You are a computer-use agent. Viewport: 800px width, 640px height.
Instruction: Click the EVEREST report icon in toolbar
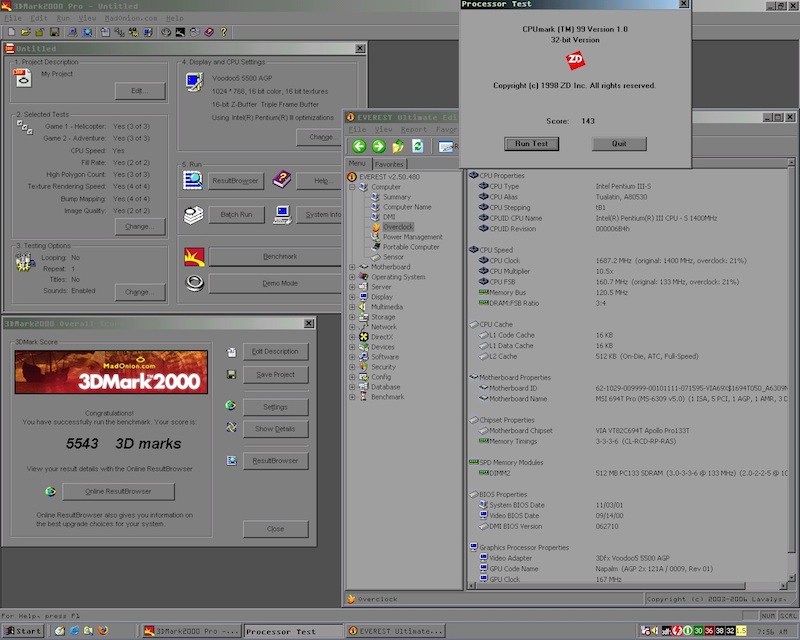point(445,146)
